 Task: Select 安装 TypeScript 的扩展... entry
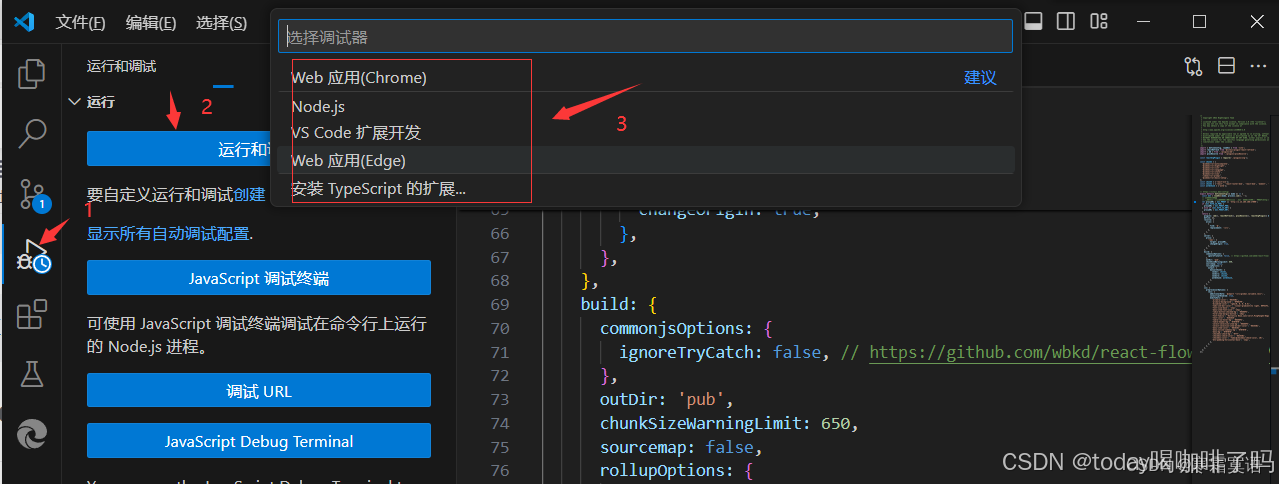pyautogui.click(x=646, y=188)
